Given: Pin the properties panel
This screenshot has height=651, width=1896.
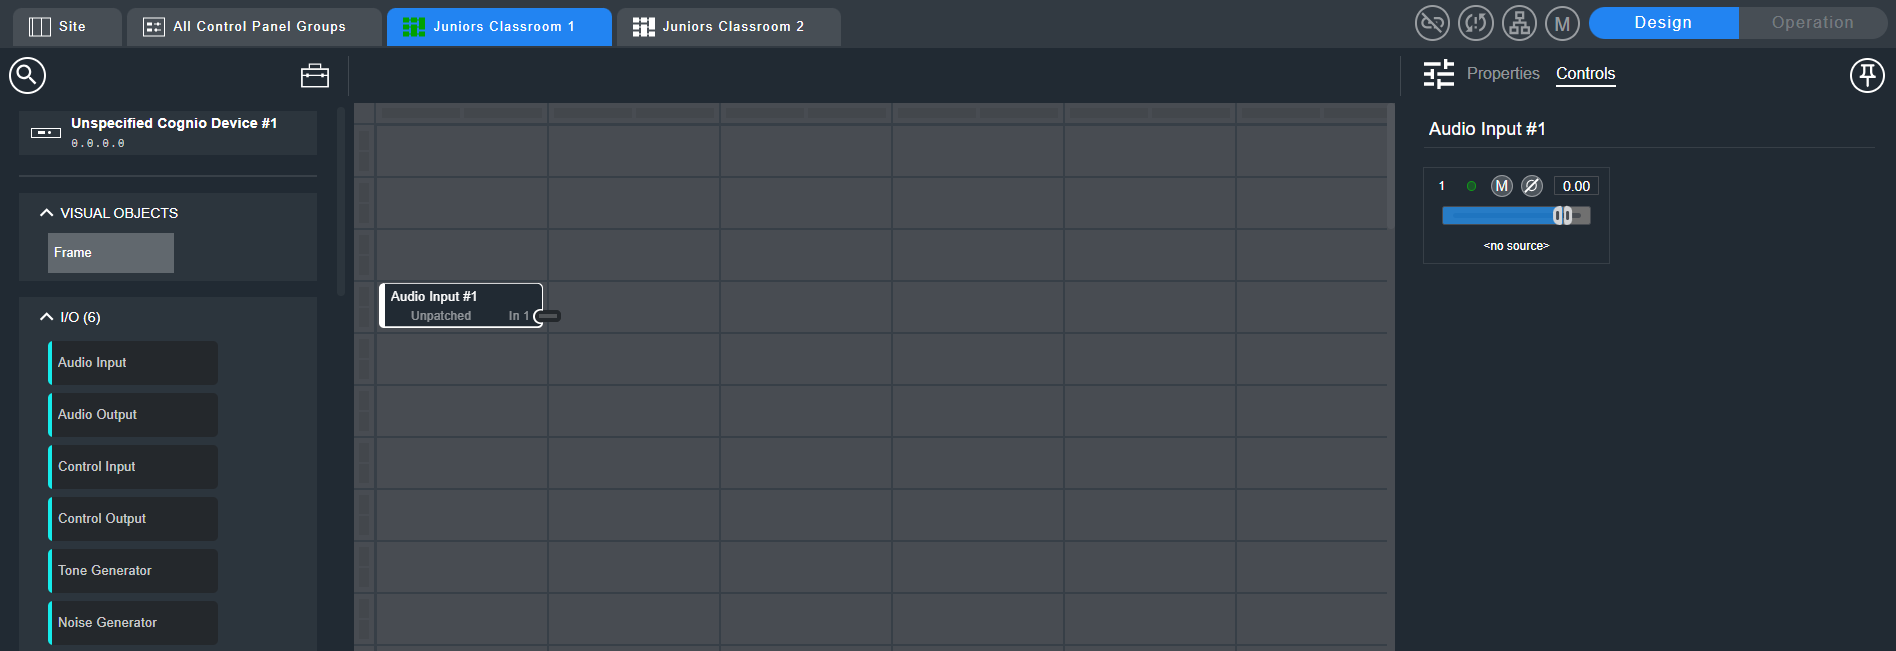Looking at the screenshot, I should (x=1867, y=75).
